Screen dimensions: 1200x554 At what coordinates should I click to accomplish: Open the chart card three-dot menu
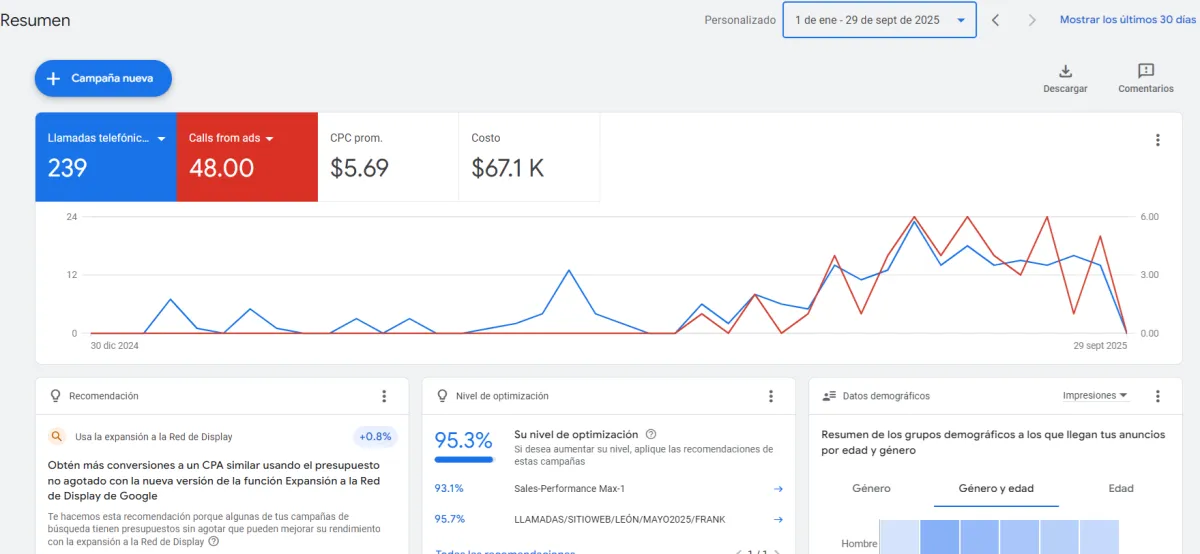(x=1158, y=141)
